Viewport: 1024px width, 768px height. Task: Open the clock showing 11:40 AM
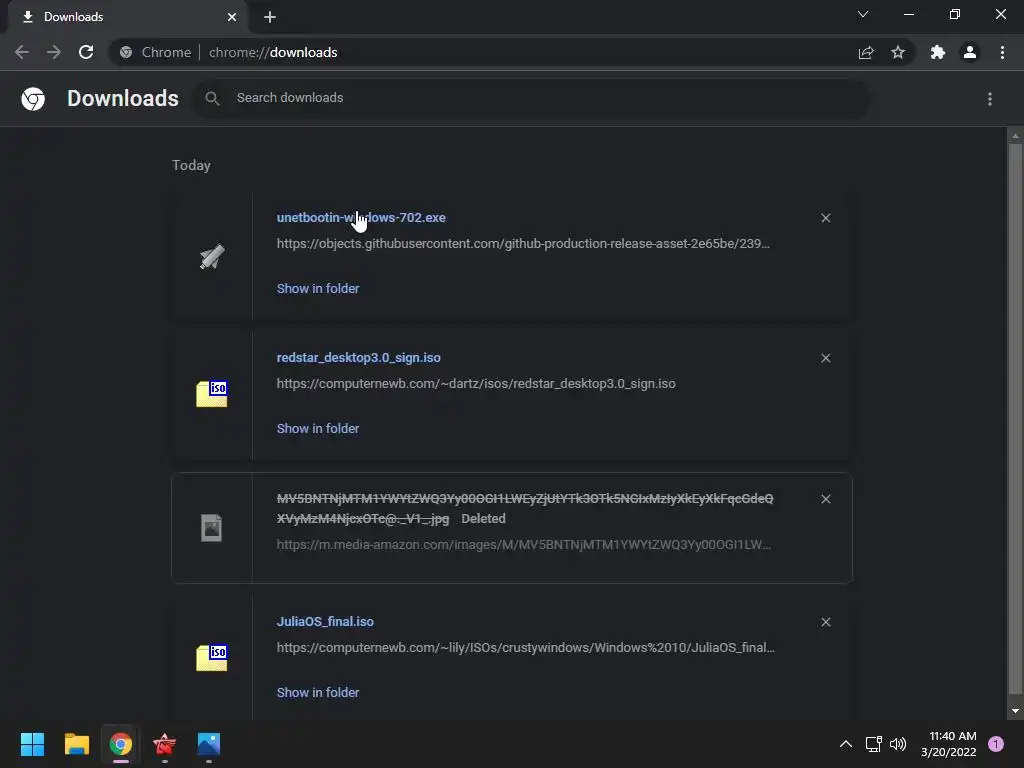(x=949, y=744)
